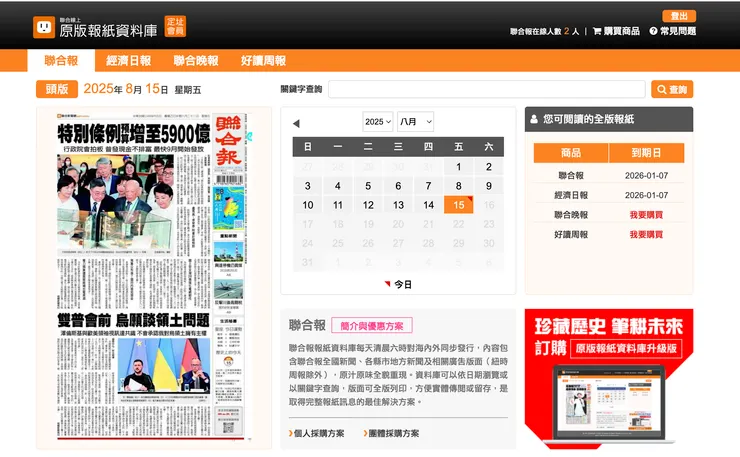Select calendar date 3

click(x=308, y=186)
